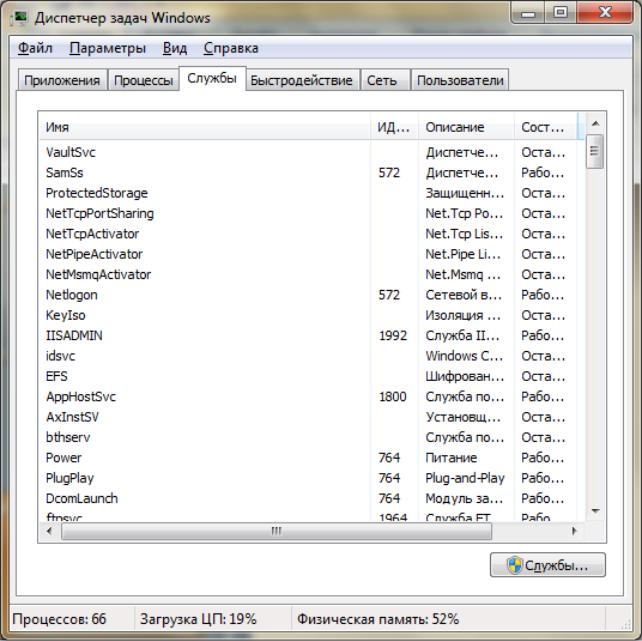Click the Защищенн... description cell
This screenshot has width=642, height=641.
pyautogui.click(x=465, y=193)
